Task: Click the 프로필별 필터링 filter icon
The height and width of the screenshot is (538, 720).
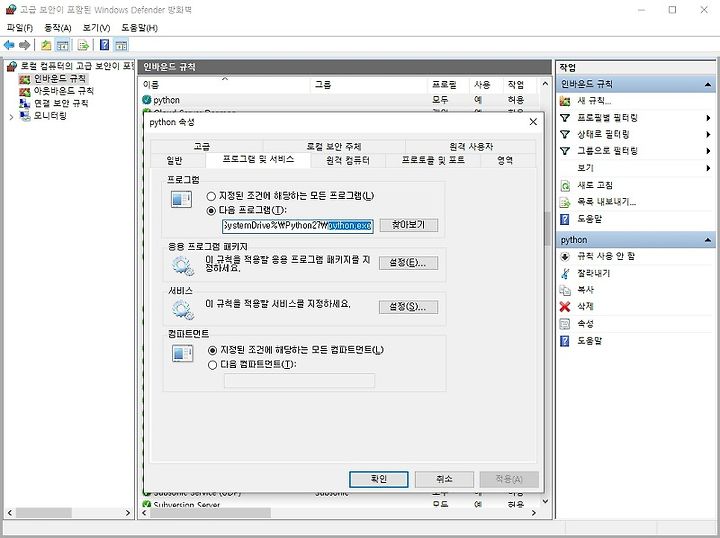Action: pyautogui.click(x=565, y=118)
